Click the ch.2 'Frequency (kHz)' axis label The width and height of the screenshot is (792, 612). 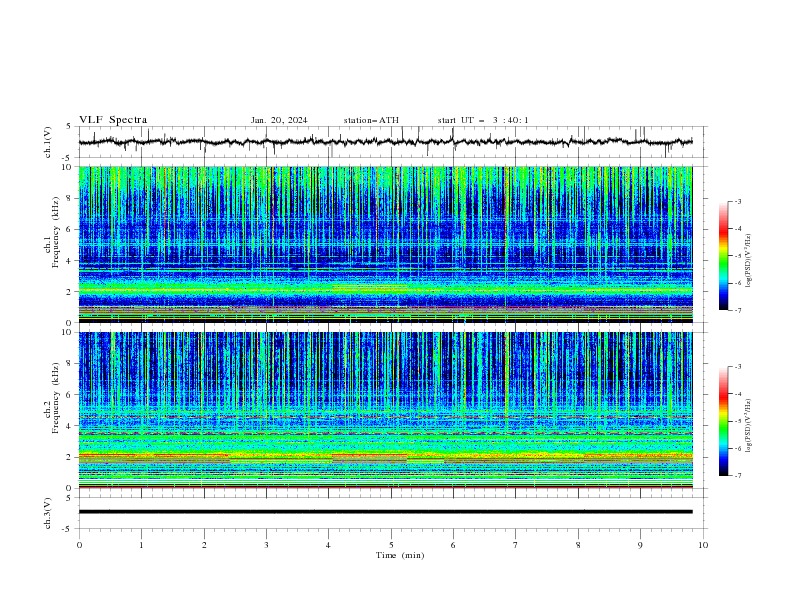[56, 397]
